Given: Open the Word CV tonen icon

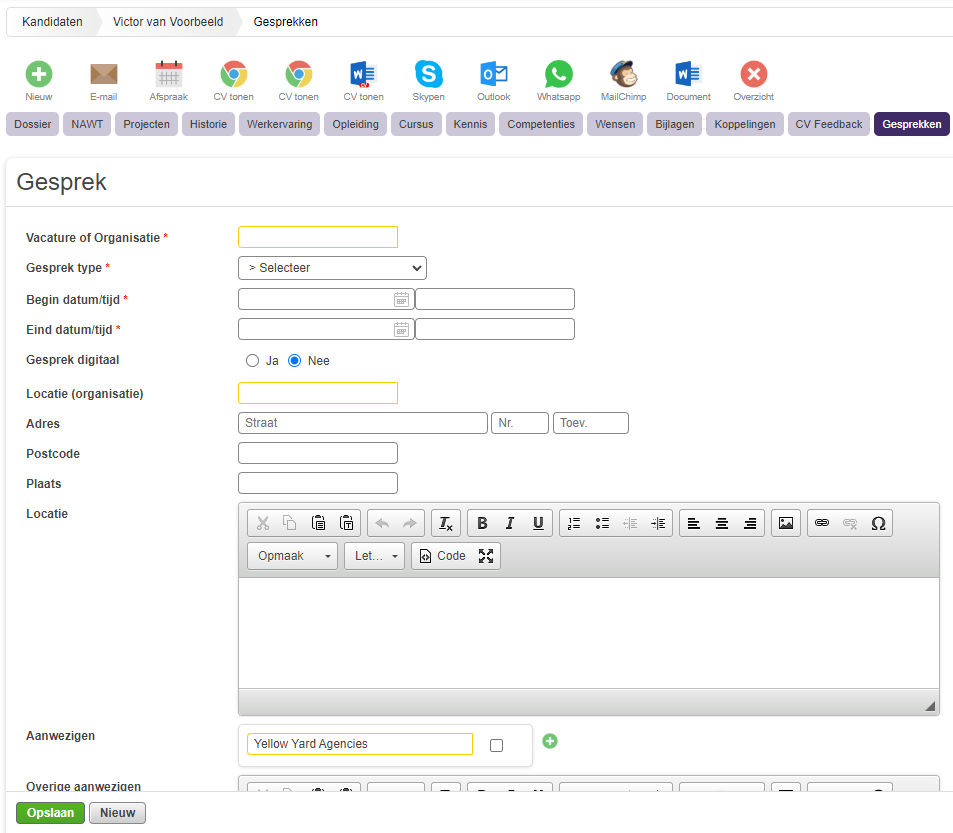Looking at the screenshot, I should click(x=363, y=74).
